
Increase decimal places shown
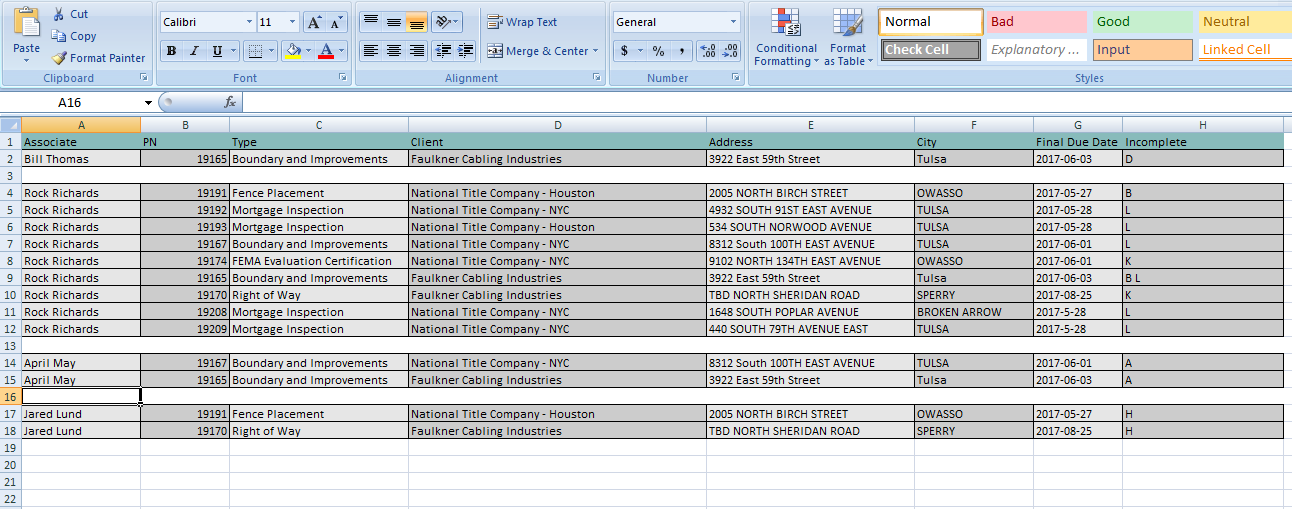tap(707, 51)
